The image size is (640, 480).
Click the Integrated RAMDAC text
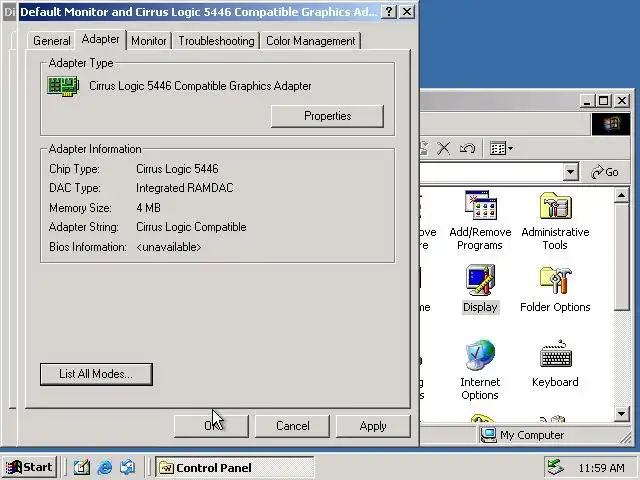pos(184,188)
